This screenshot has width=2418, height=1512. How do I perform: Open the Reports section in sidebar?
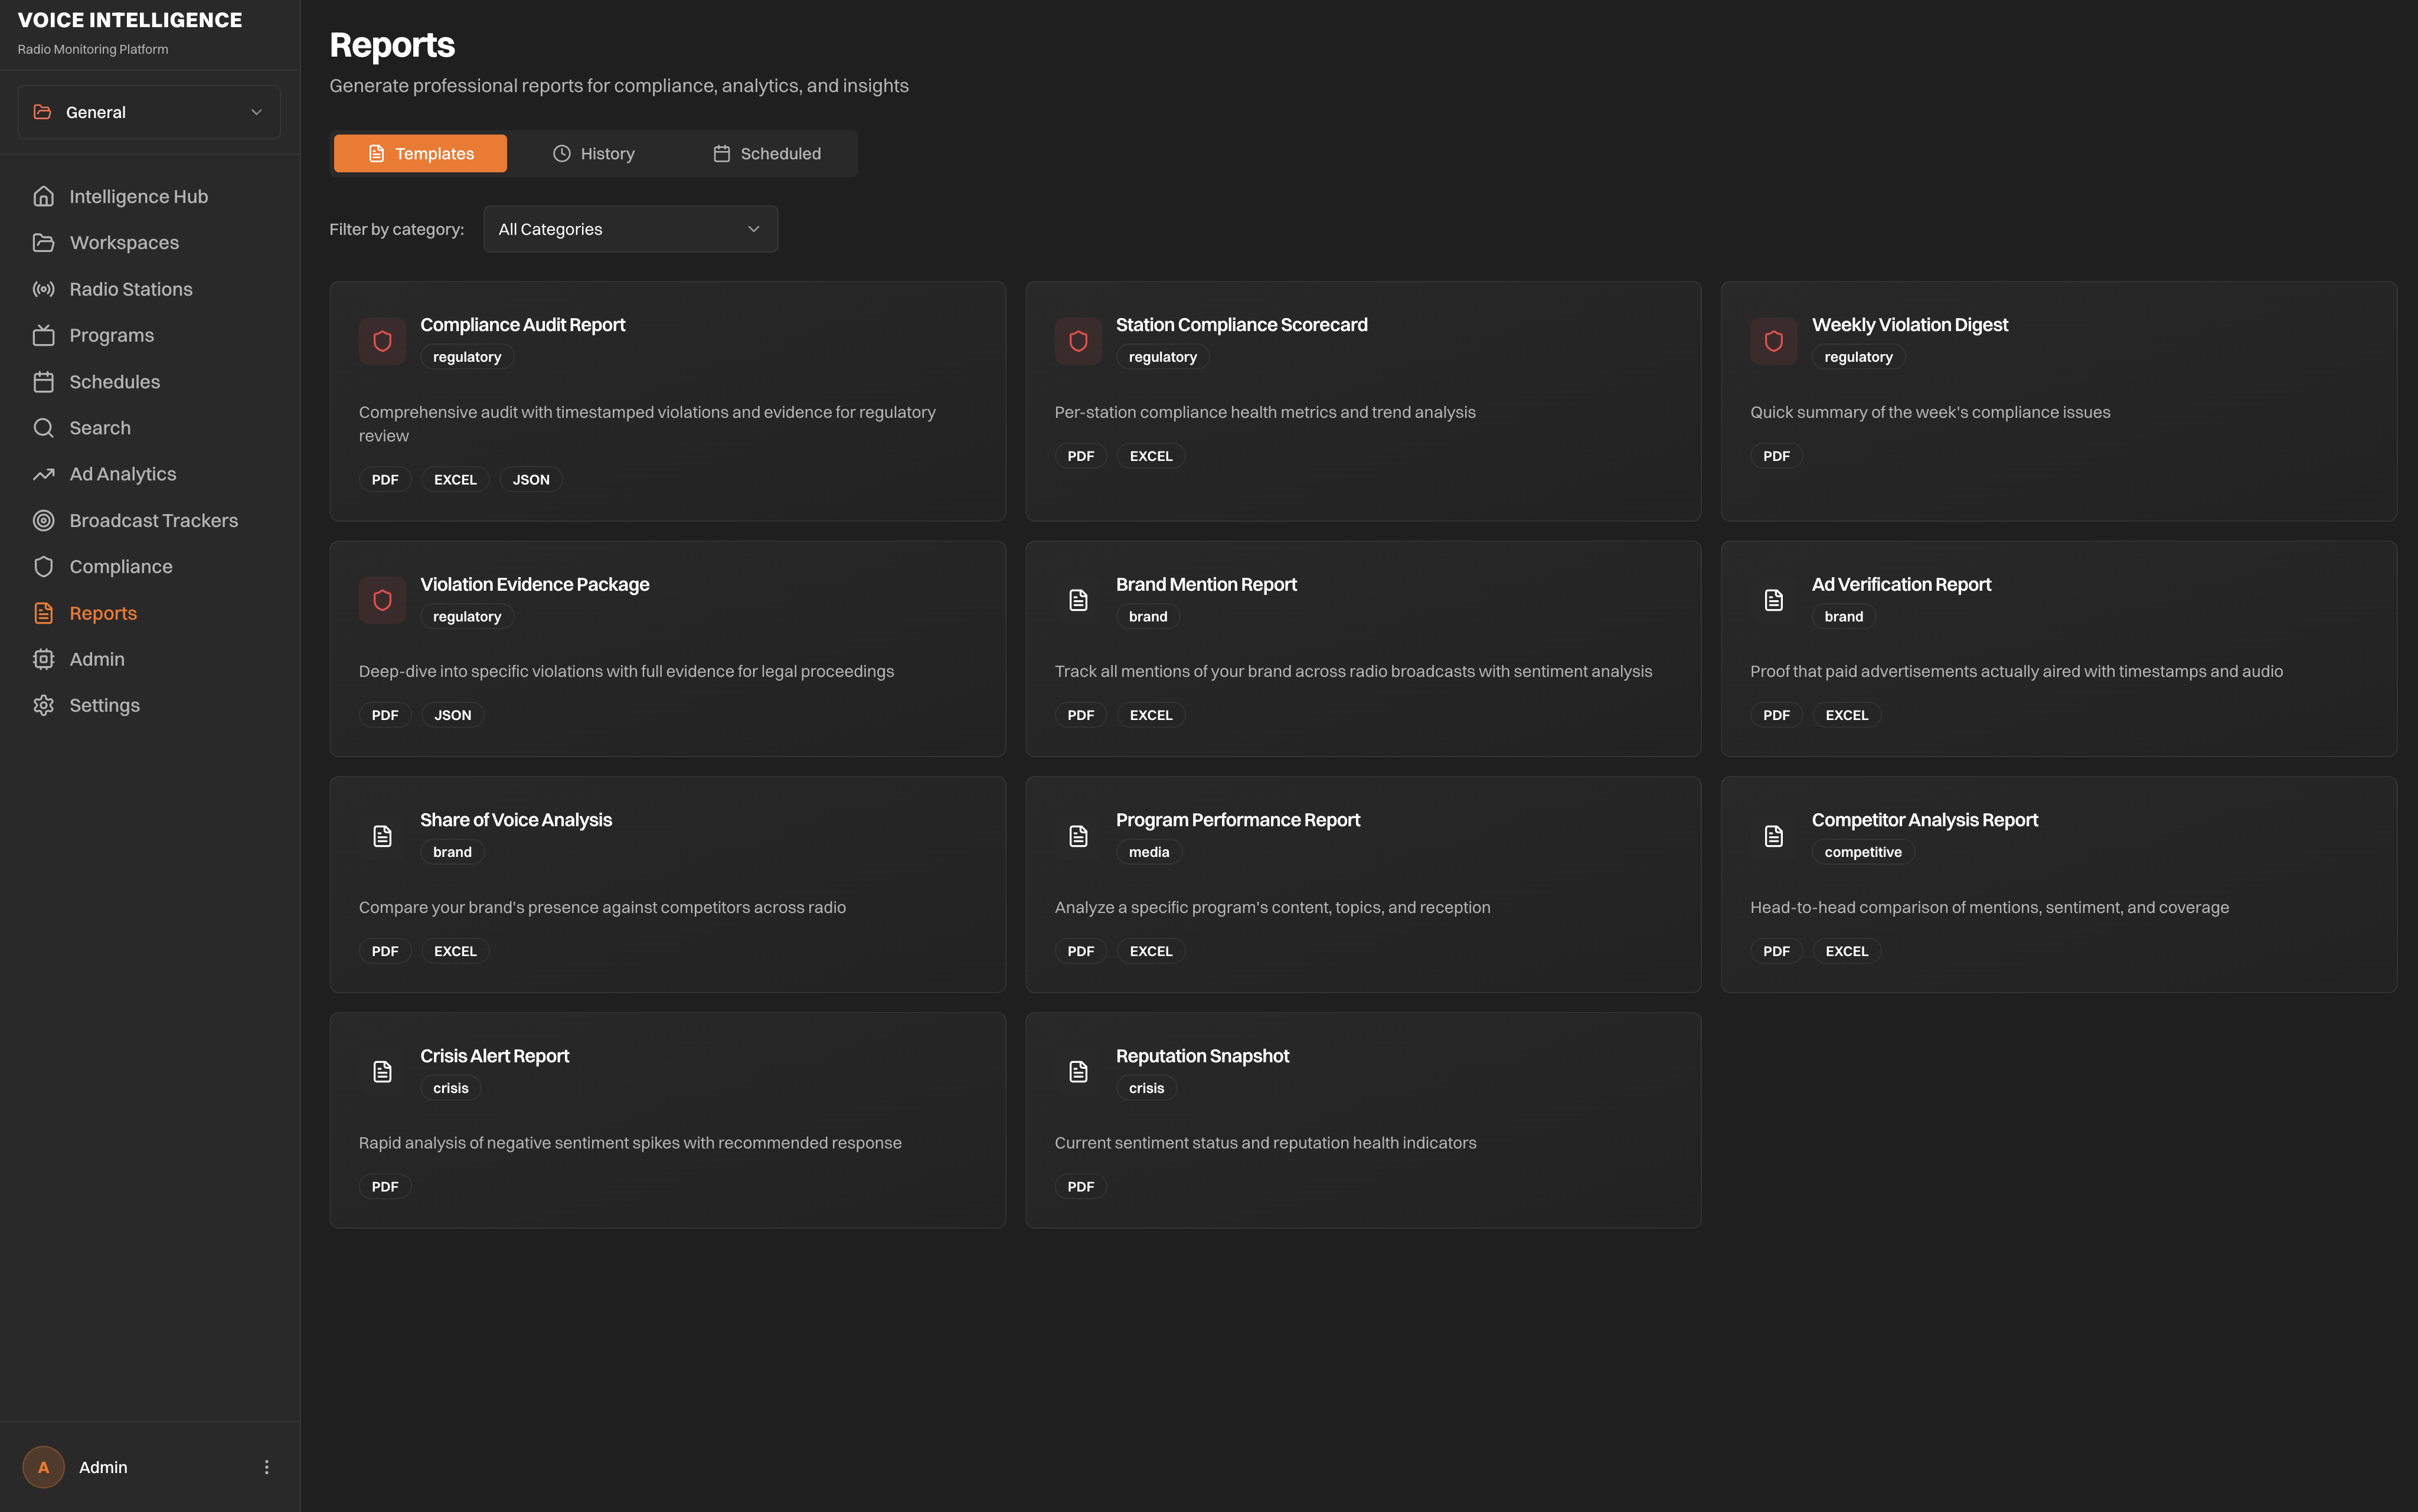click(103, 612)
